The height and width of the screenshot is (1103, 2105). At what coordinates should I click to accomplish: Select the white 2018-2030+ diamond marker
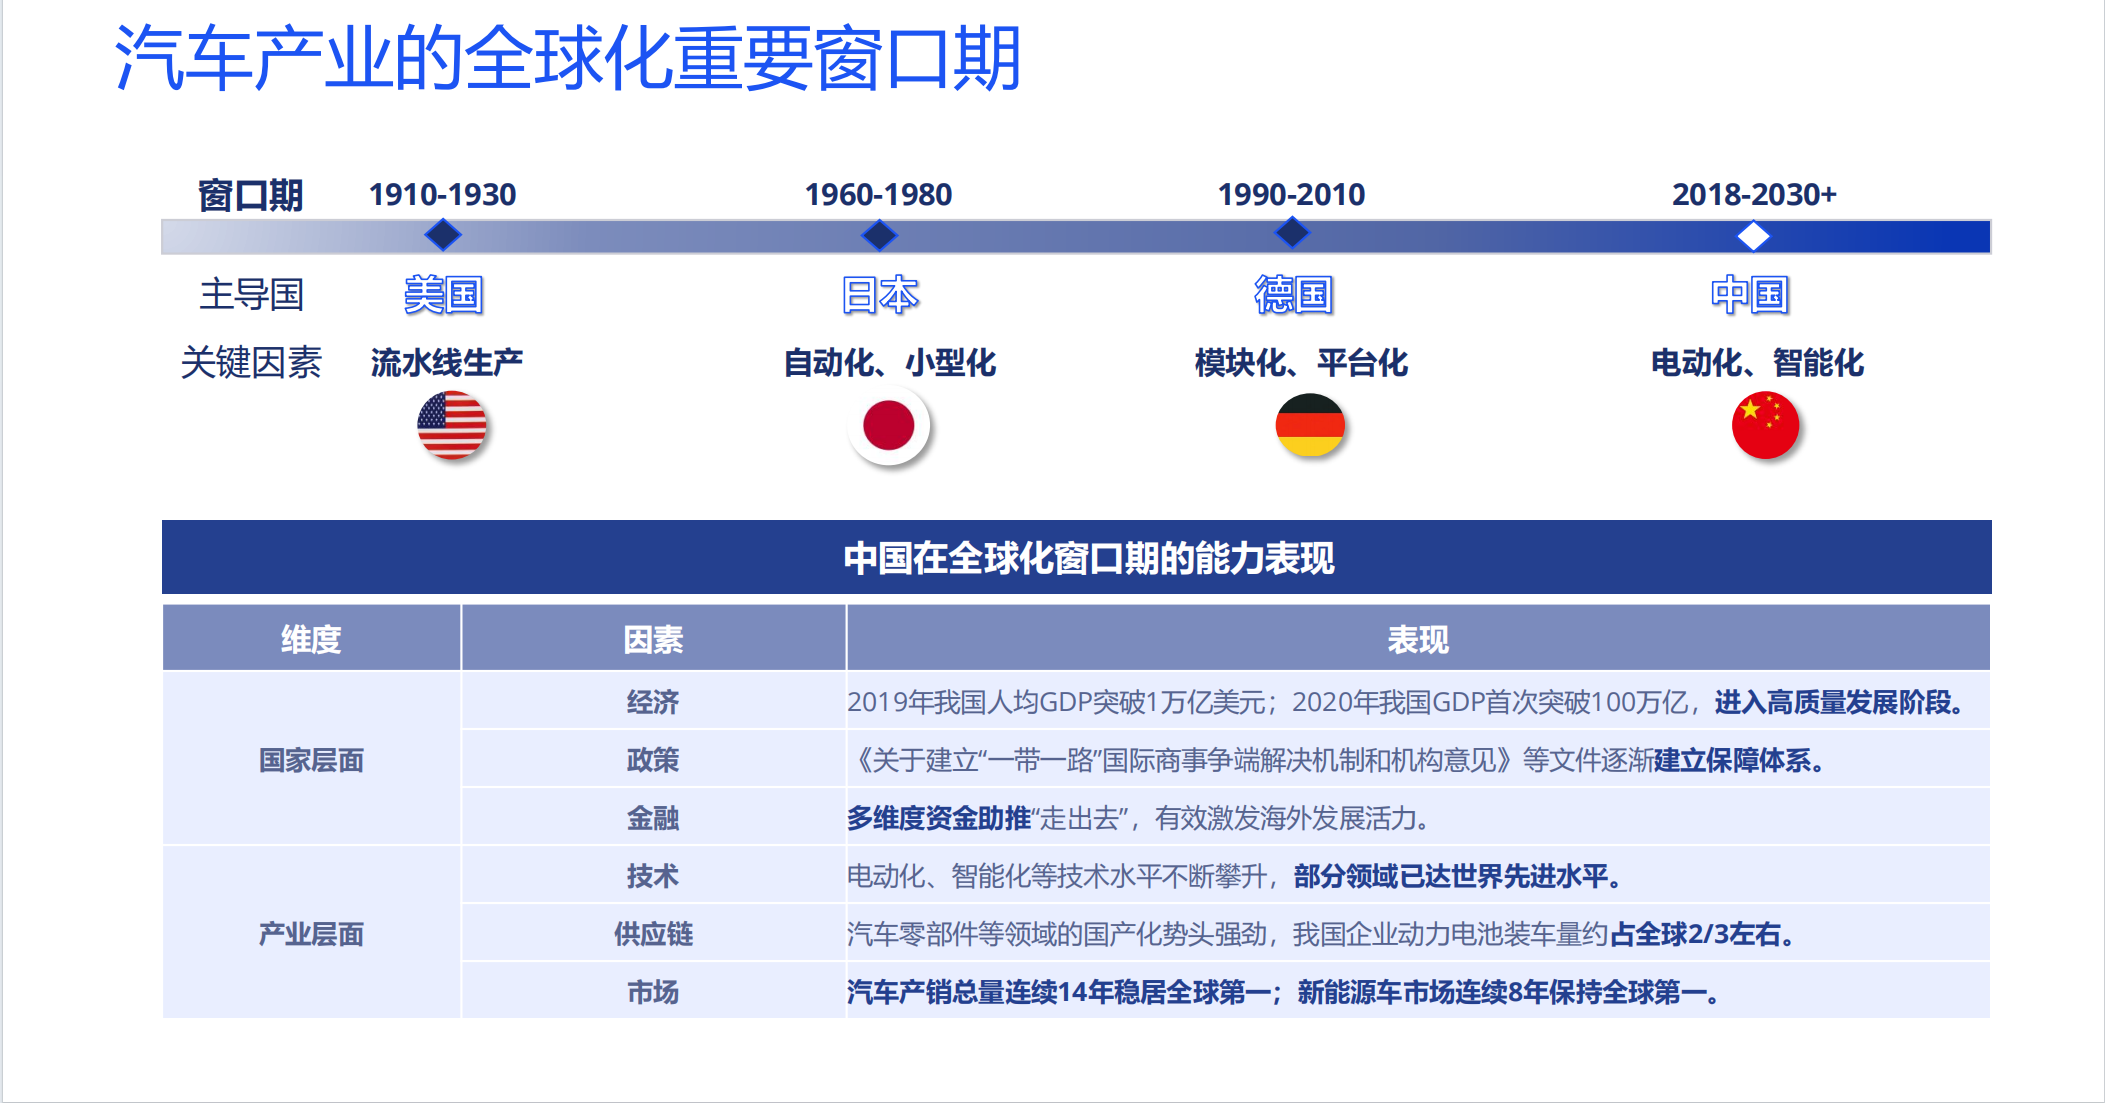[x=1753, y=236]
